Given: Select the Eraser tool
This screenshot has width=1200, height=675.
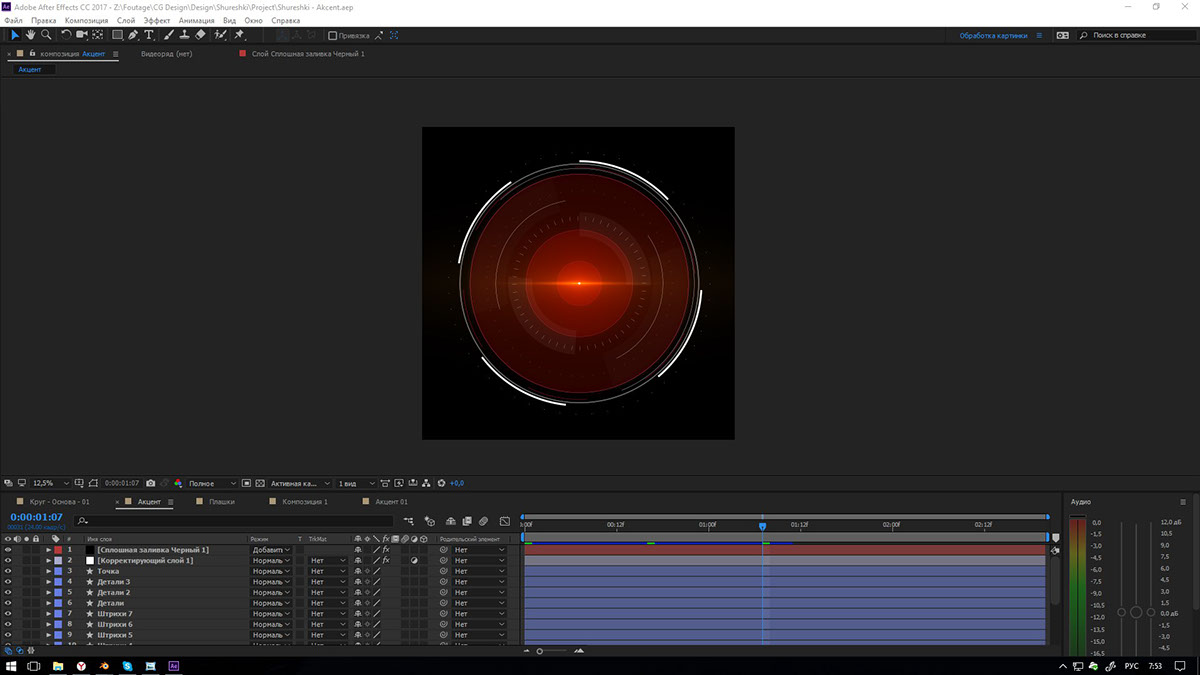Looking at the screenshot, I should (200, 35).
